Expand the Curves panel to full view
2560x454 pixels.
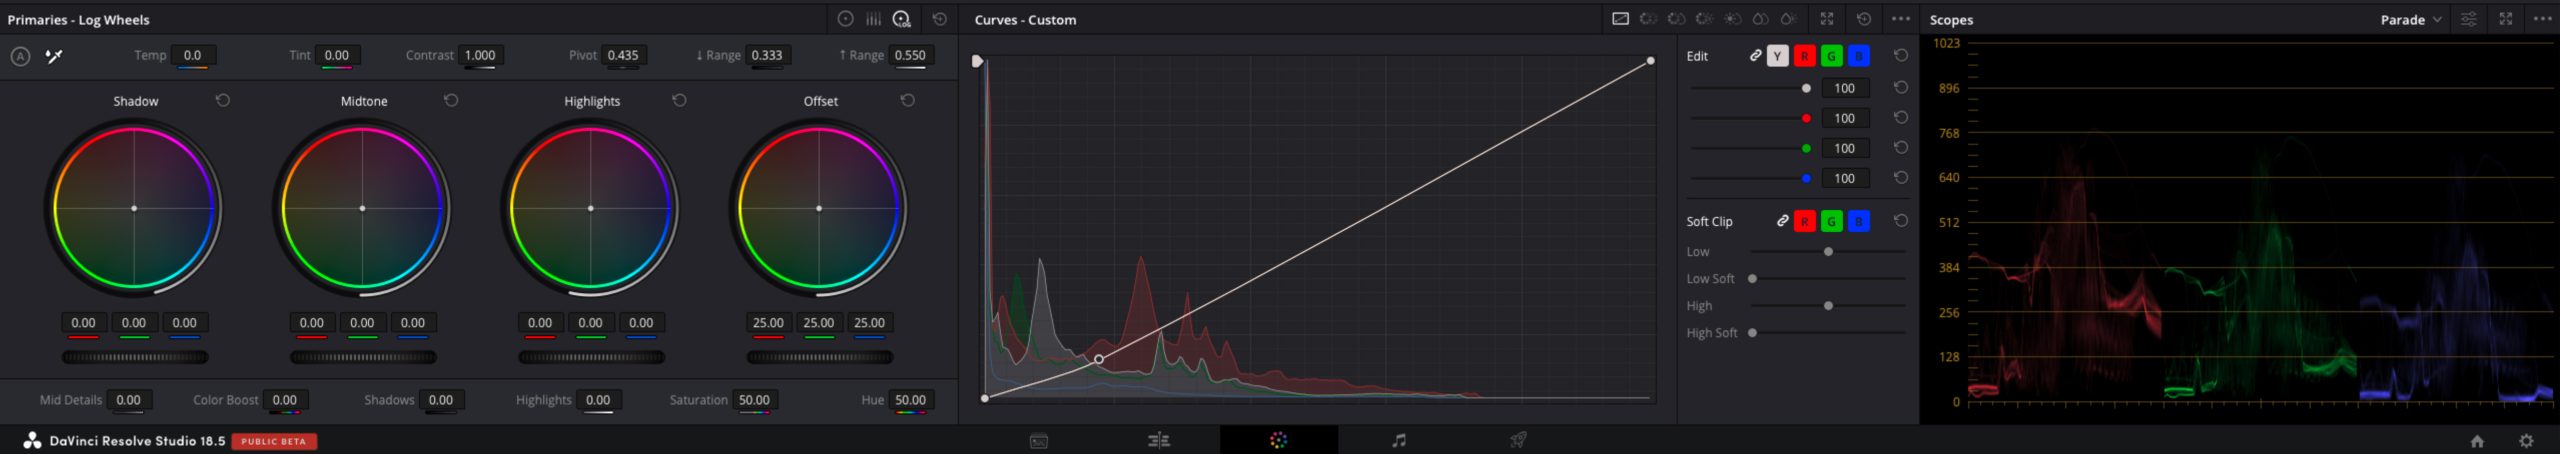pyautogui.click(x=1827, y=19)
